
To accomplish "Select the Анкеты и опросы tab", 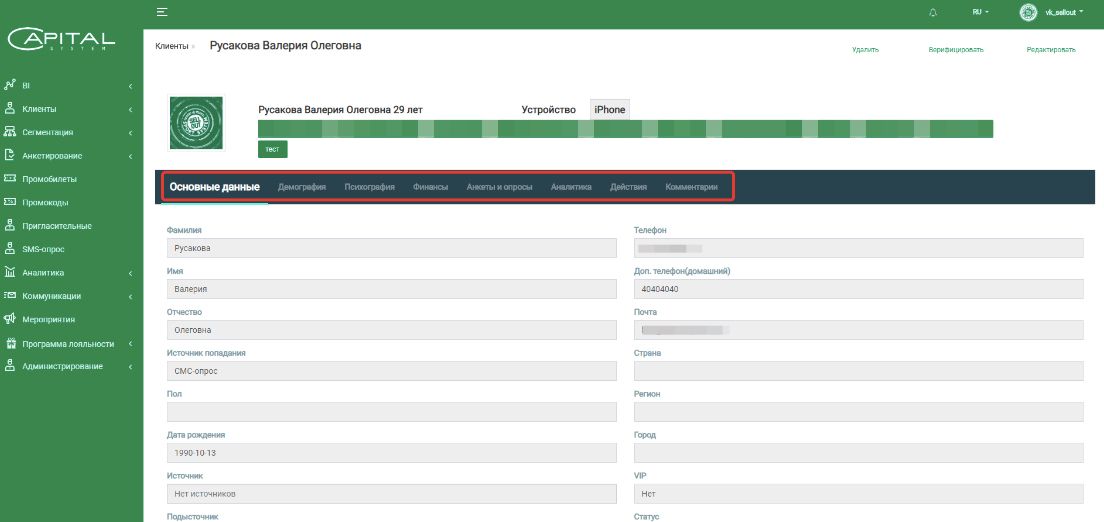I will (x=499, y=187).
